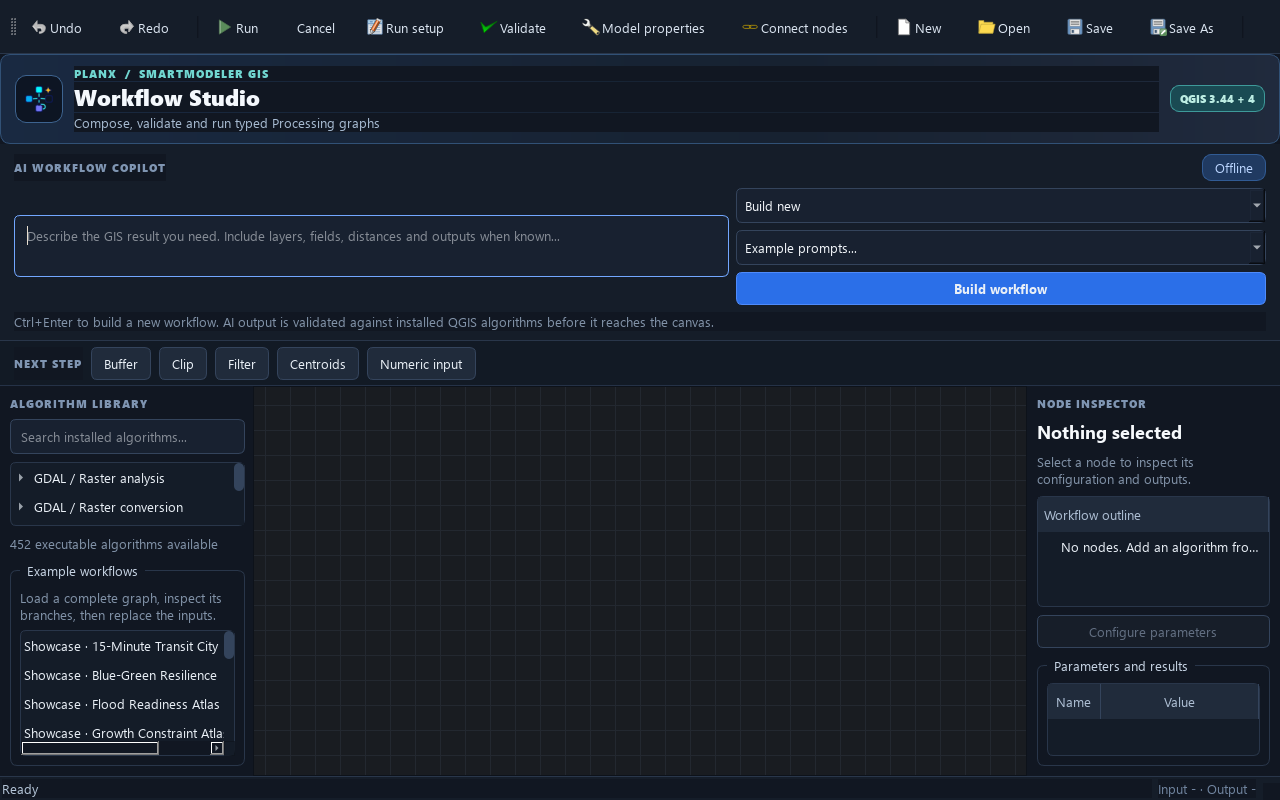Open the Build new mode dropdown
Viewport: 1280px width, 800px height.
pyautogui.click(x=1000, y=206)
